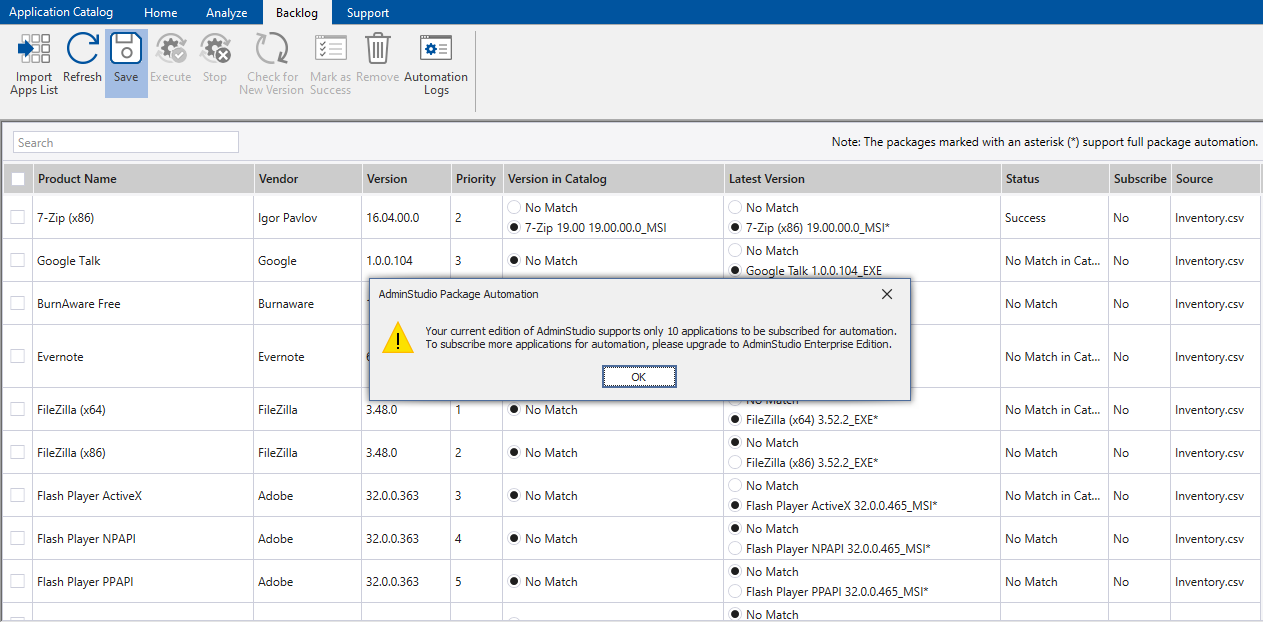Select FileZilla (x86) 3.52.2_EXE* radio
This screenshot has width=1263, height=623.
736,462
